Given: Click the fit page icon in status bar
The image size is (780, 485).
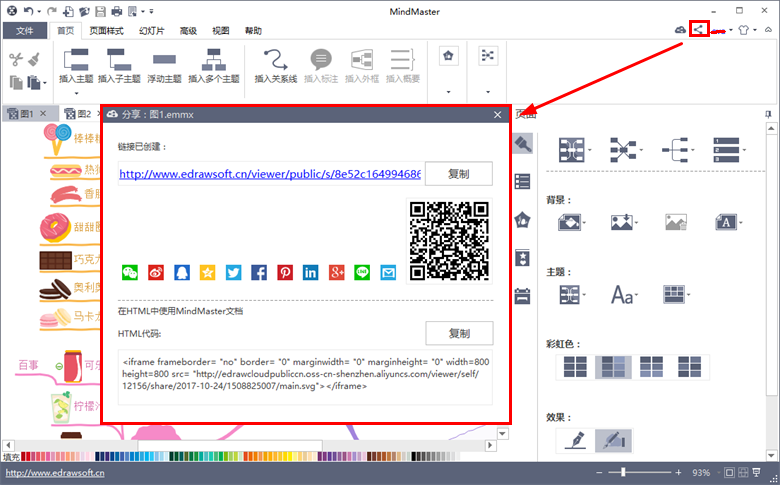Looking at the screenshot, I should point(729,472).
